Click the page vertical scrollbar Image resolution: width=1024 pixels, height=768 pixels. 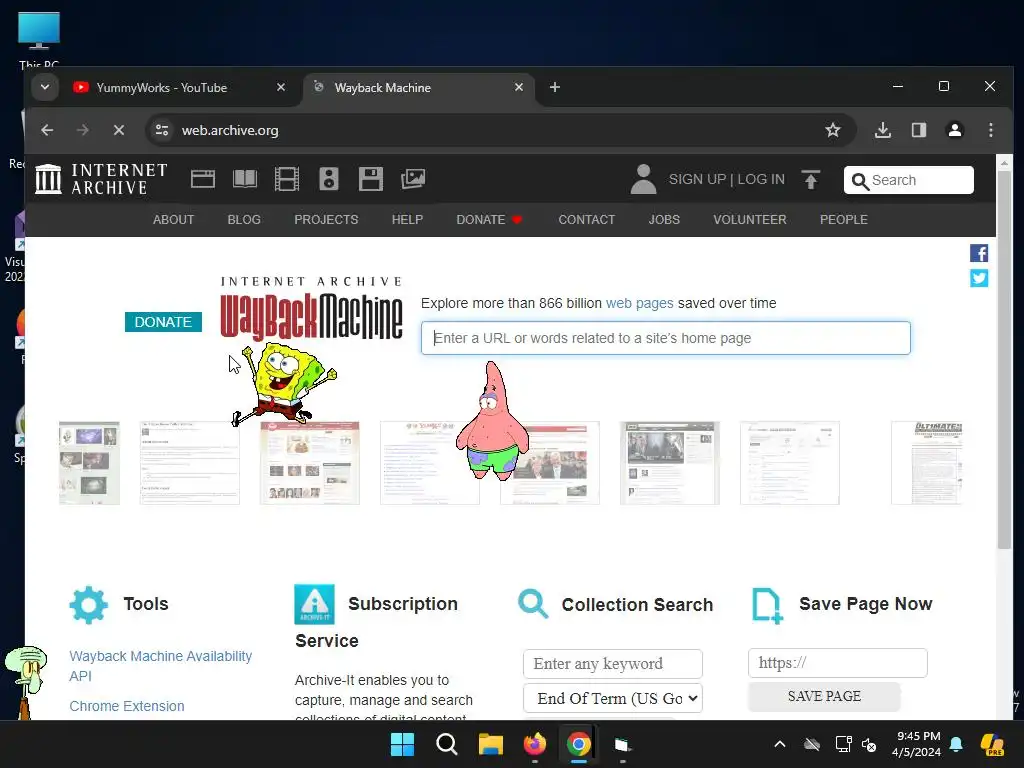(1004, 359)
